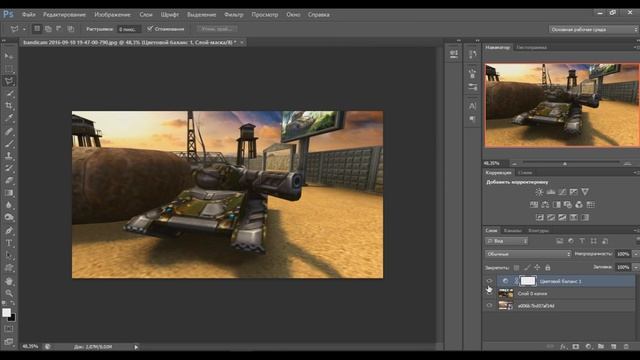Select the Zoom tool in toolbox
Image resolution: width=640 pixels, height=360 pixels.
tap(9, 293)
